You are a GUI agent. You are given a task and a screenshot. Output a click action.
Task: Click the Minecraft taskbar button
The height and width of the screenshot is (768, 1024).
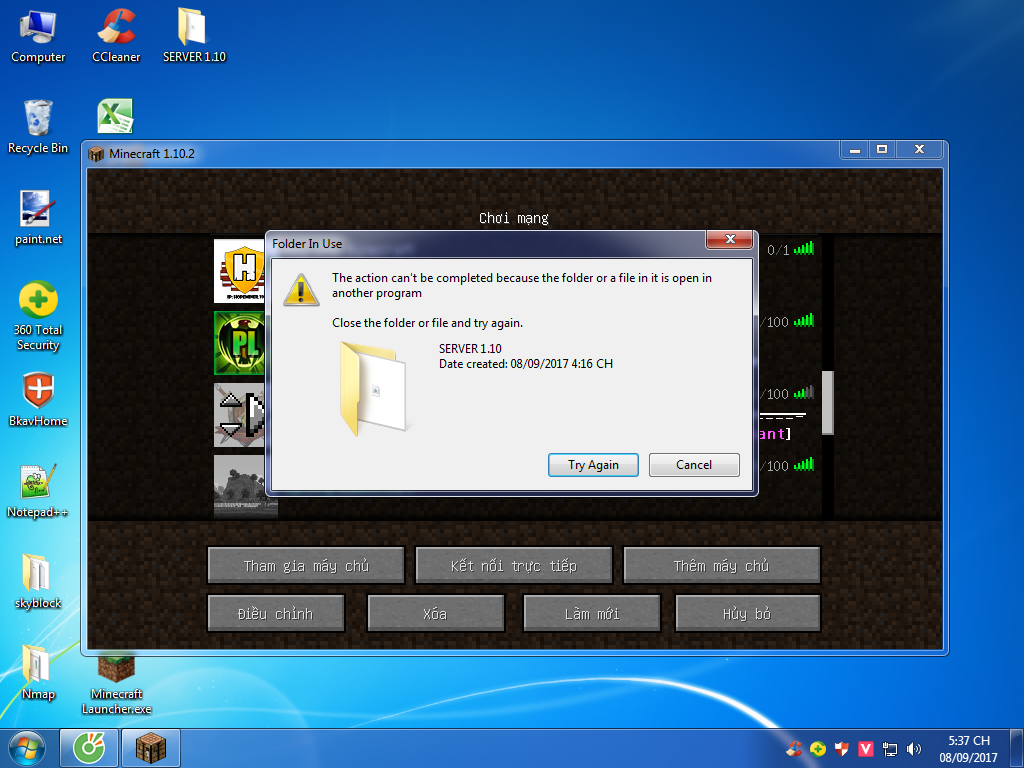click(x=151, y=748)
